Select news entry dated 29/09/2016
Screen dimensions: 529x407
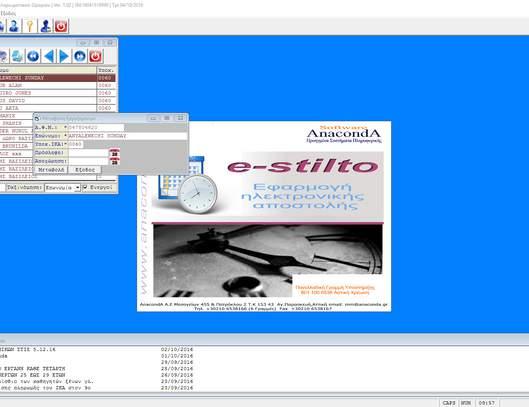[177, 362]
